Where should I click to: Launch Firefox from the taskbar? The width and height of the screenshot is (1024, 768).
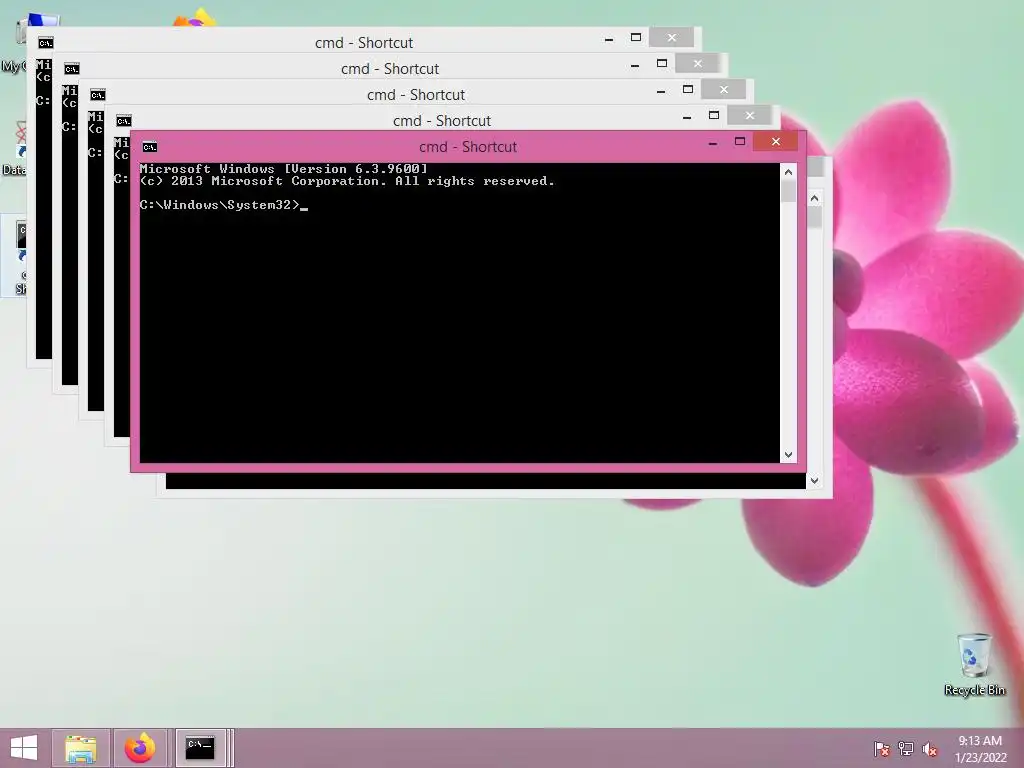[140, 748]
